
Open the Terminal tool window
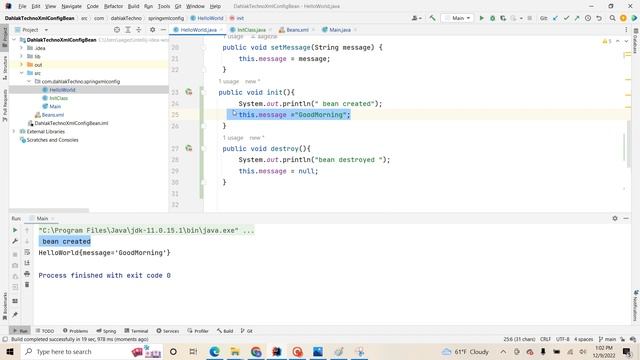point(136,331)
